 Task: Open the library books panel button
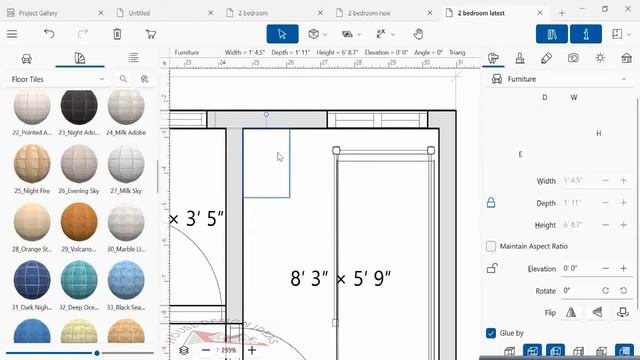click(x=552, y=34)
